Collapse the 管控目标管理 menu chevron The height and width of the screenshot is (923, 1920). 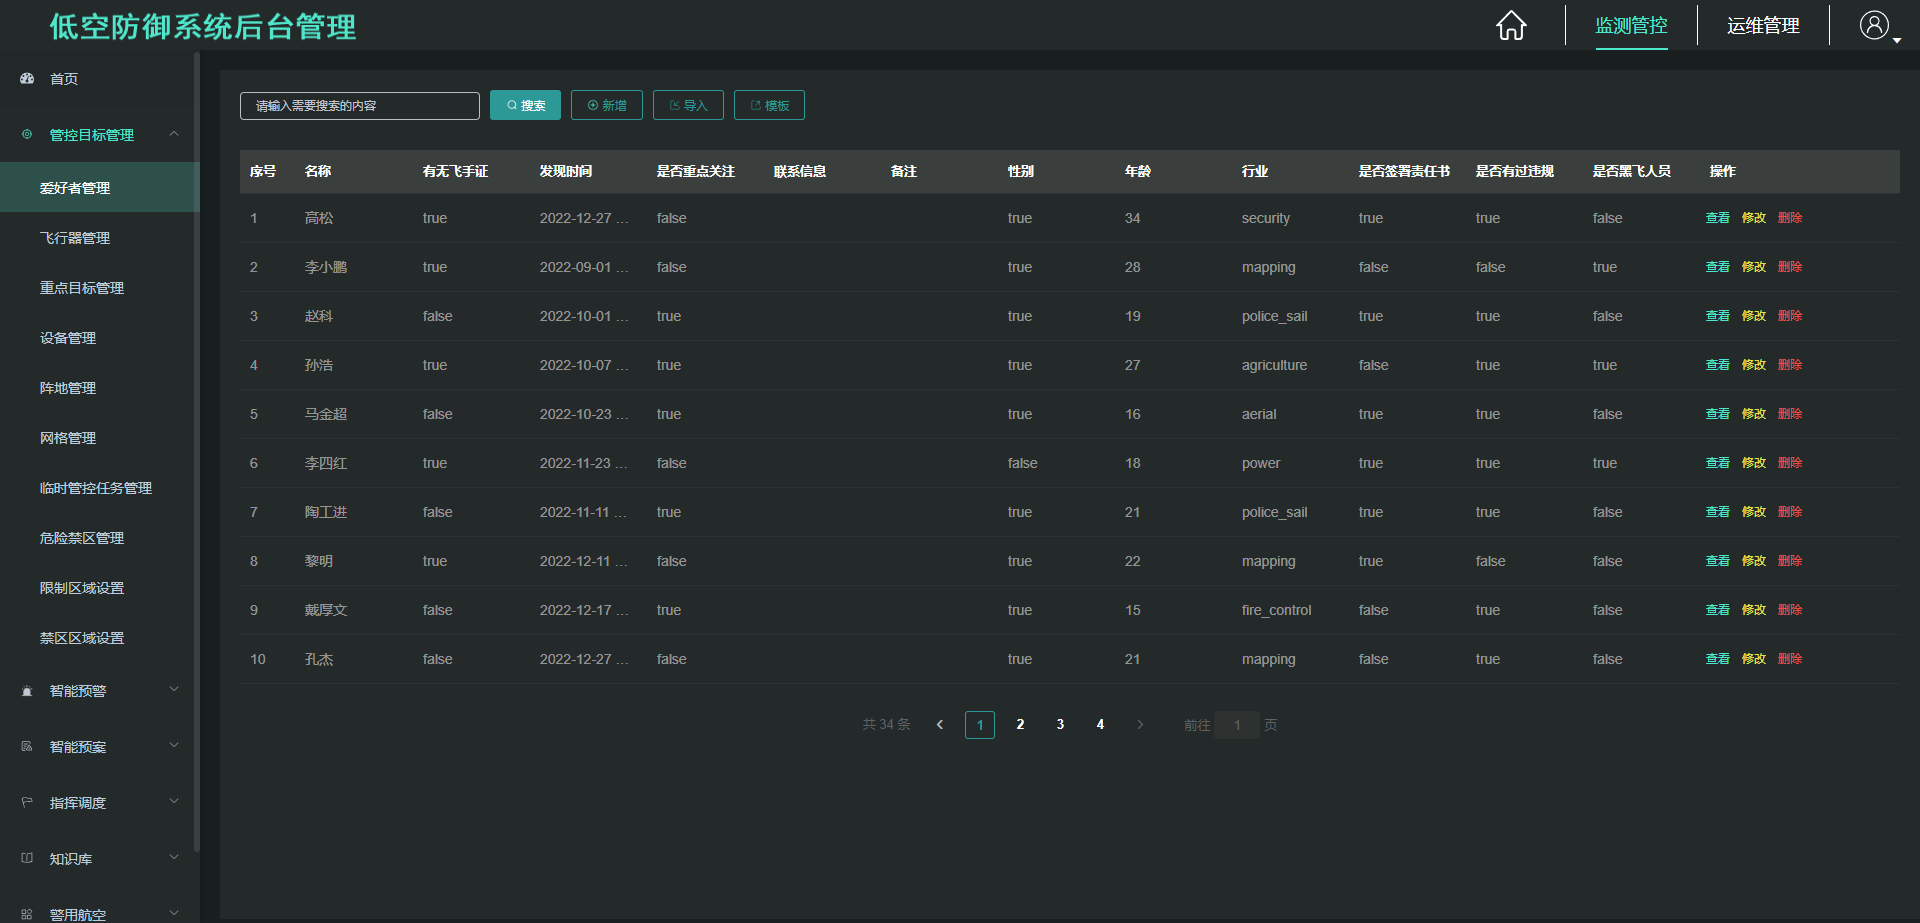[x=174, y=134]
